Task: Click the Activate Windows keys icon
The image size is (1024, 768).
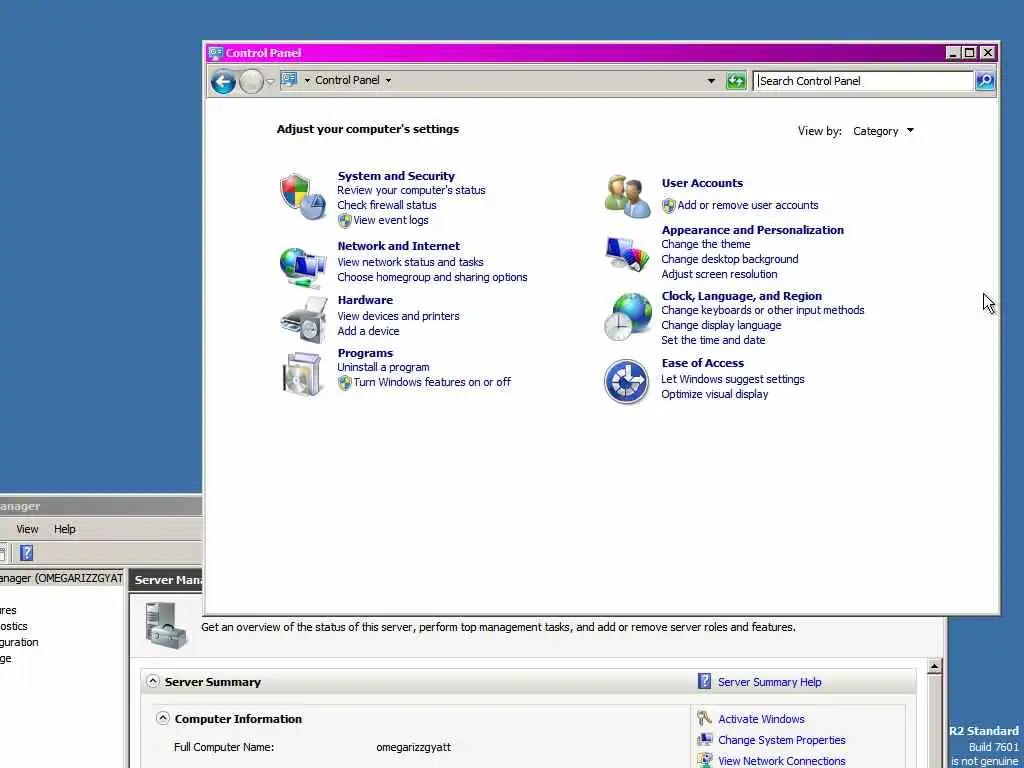Action: pos(704,718)
